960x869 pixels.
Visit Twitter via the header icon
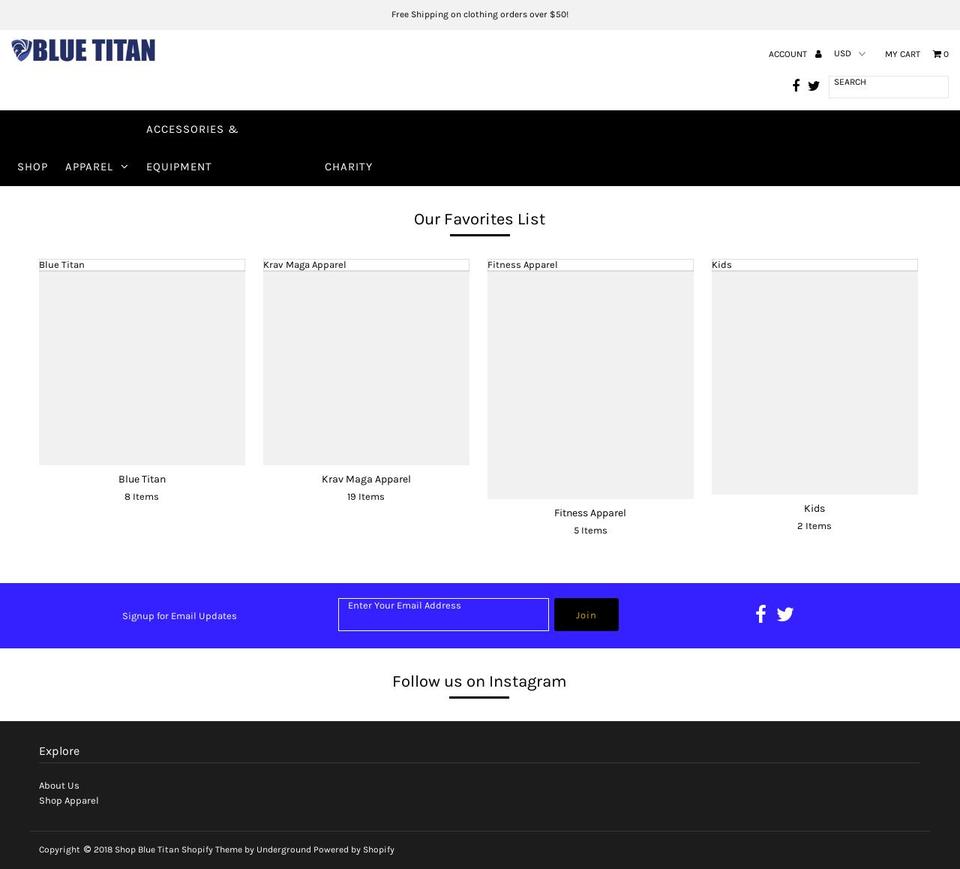pyautogui.click(x=814, y=86)
